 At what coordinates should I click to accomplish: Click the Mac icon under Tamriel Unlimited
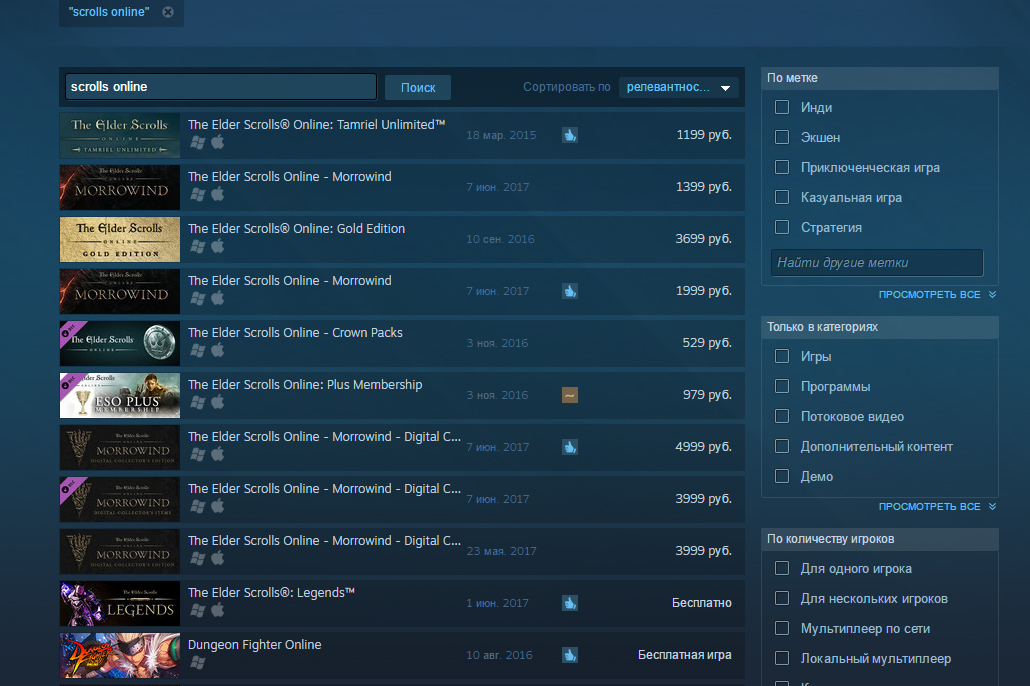[x=217, y=142]
